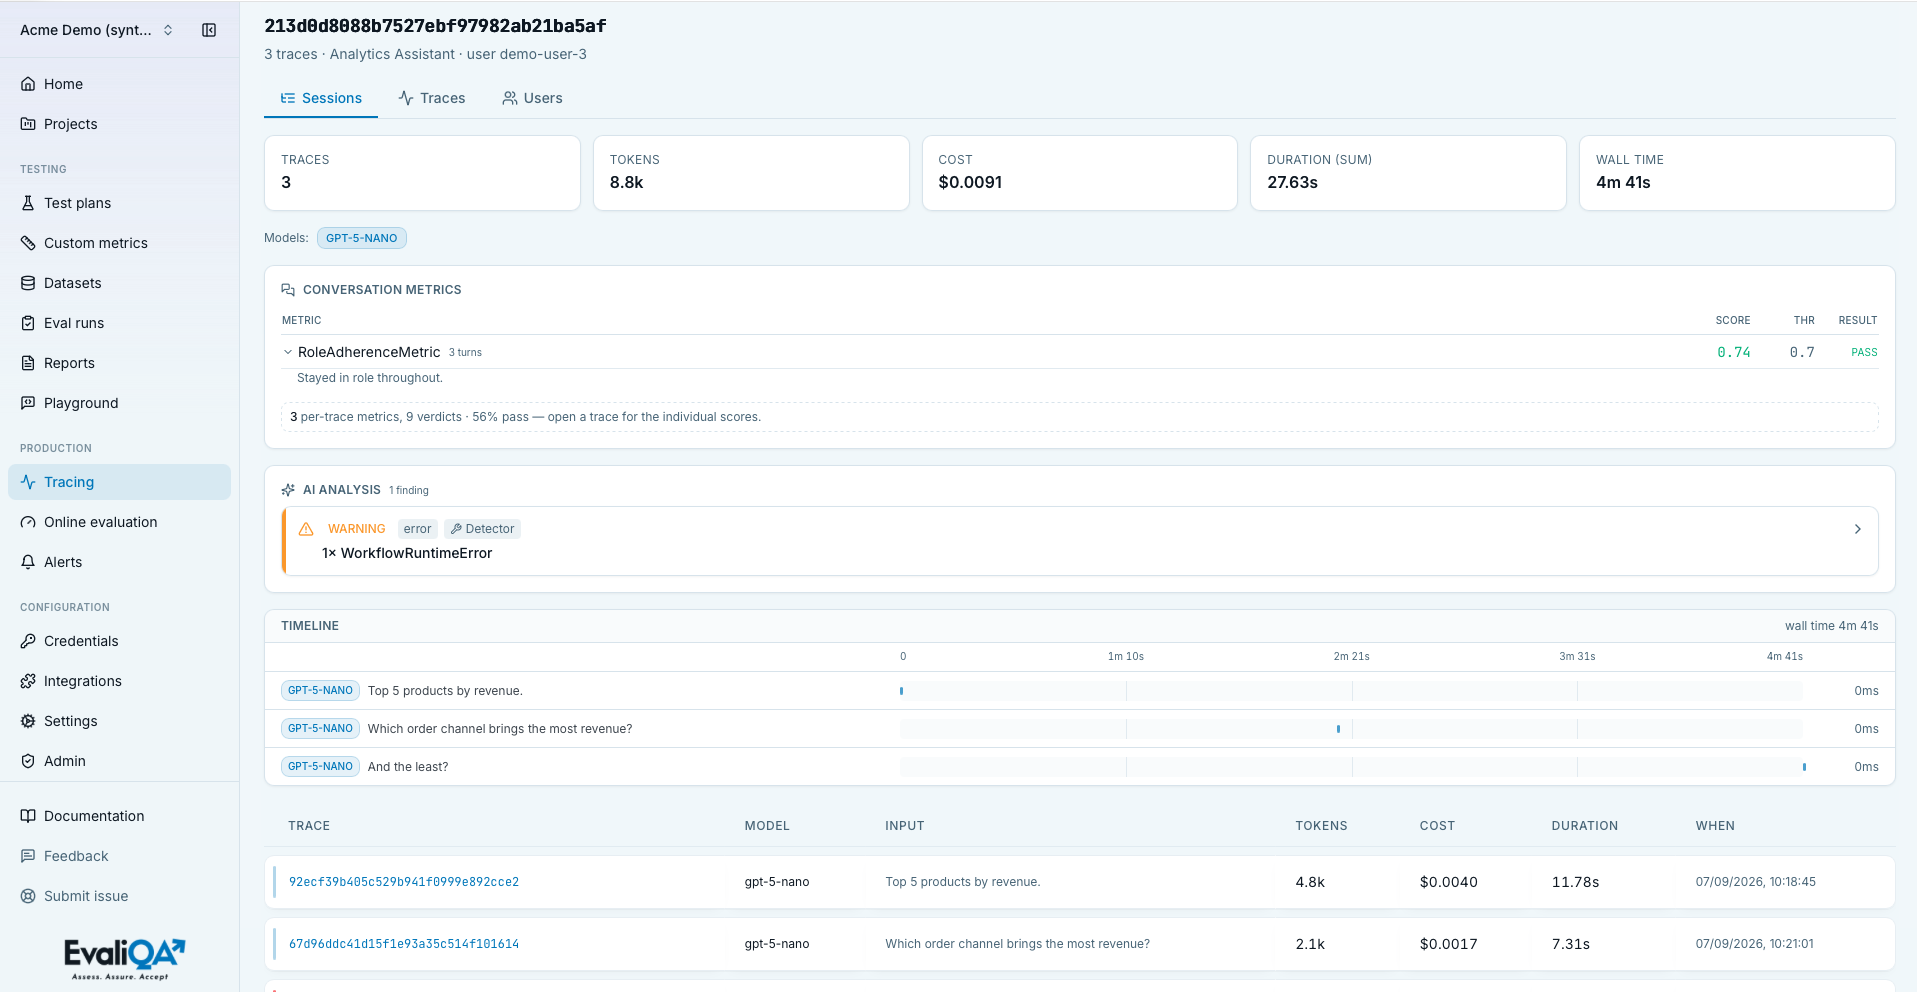Open Eval runs in the sidebar
This screenshot has height=992, width=1917.
click(x=119, y=323)
